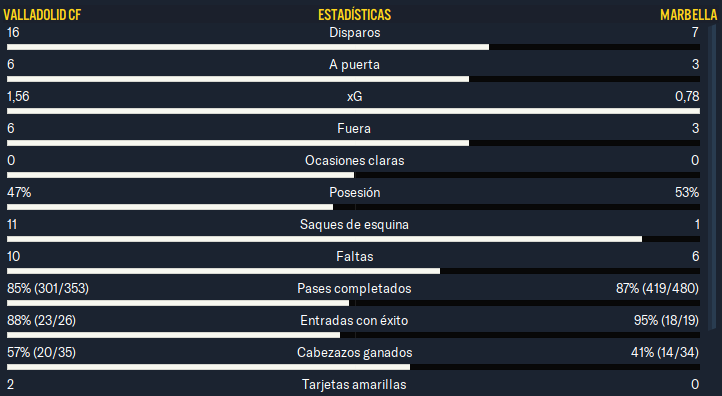Click the Disparos comparison bar
722x396 pixels.
[353, 47]
